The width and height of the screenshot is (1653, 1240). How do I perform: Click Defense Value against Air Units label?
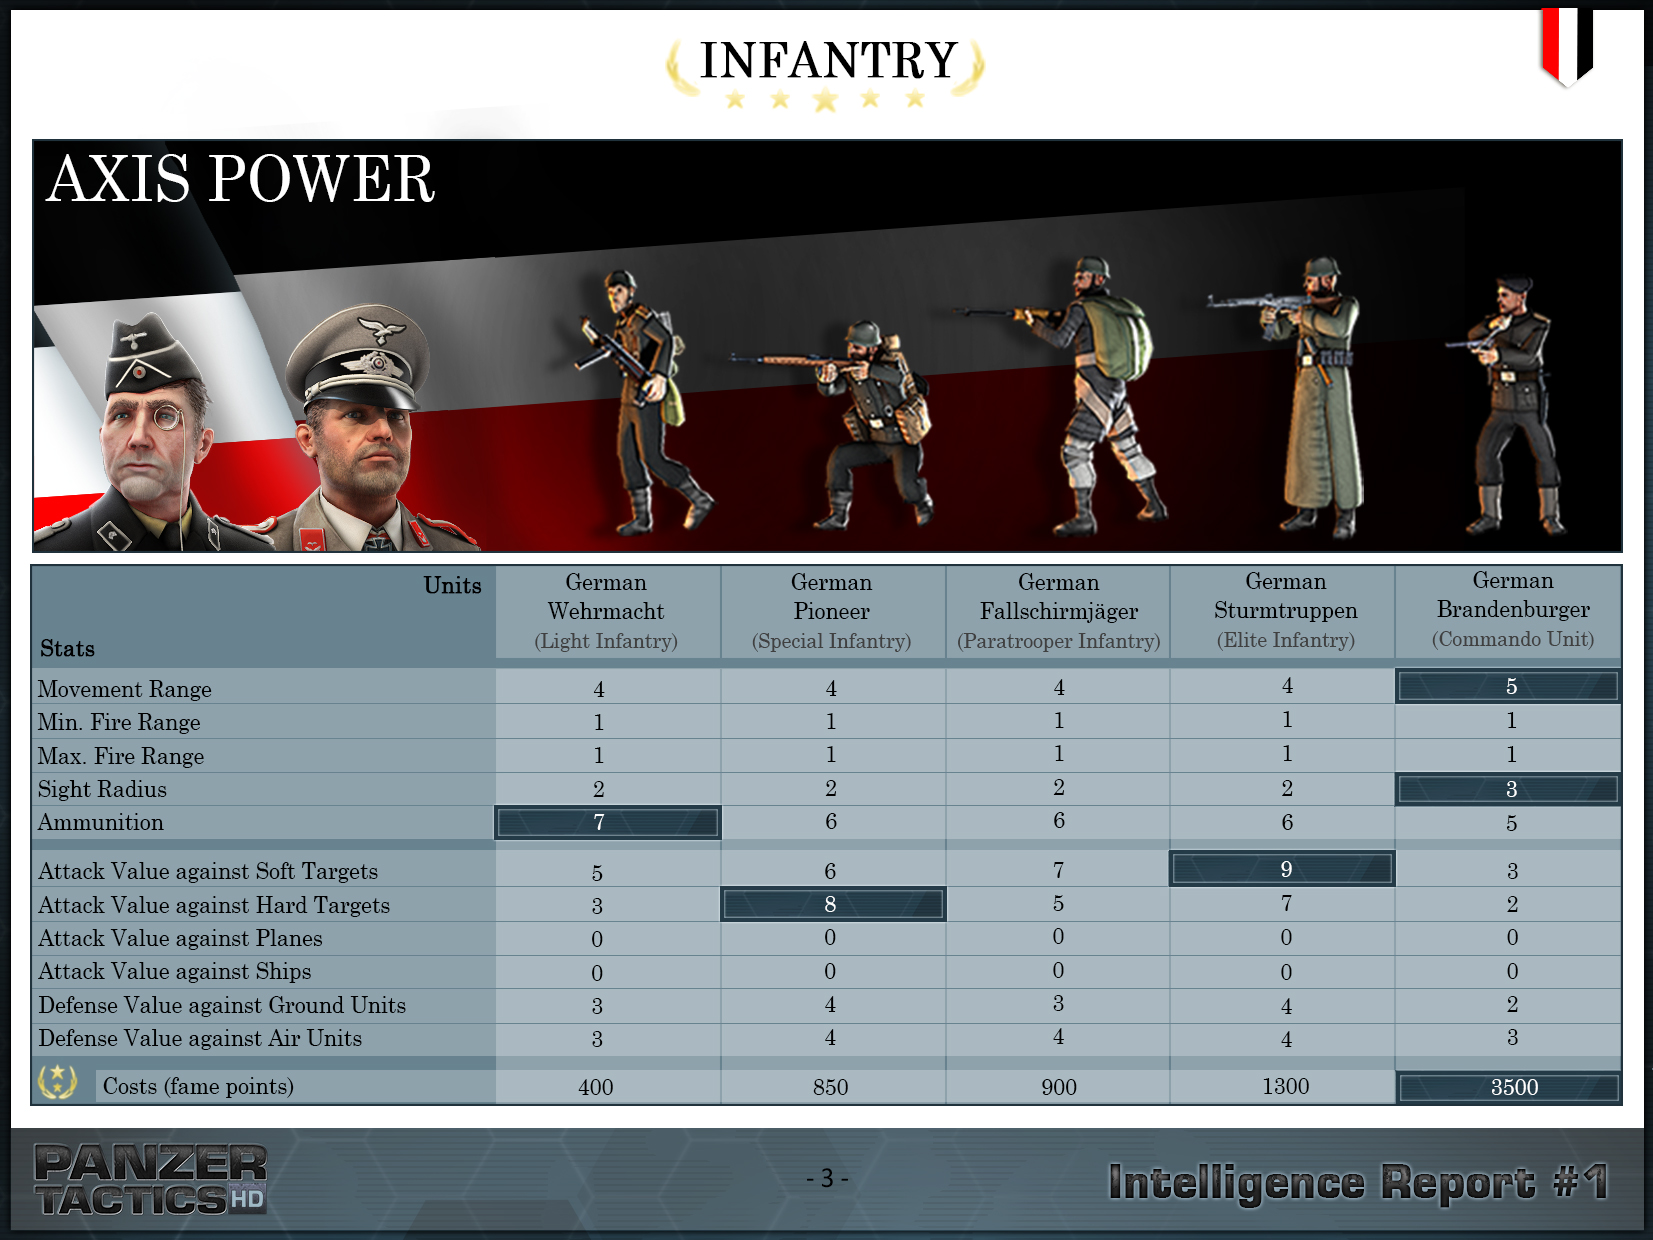pyautogui.click(x=200, y=1038)
